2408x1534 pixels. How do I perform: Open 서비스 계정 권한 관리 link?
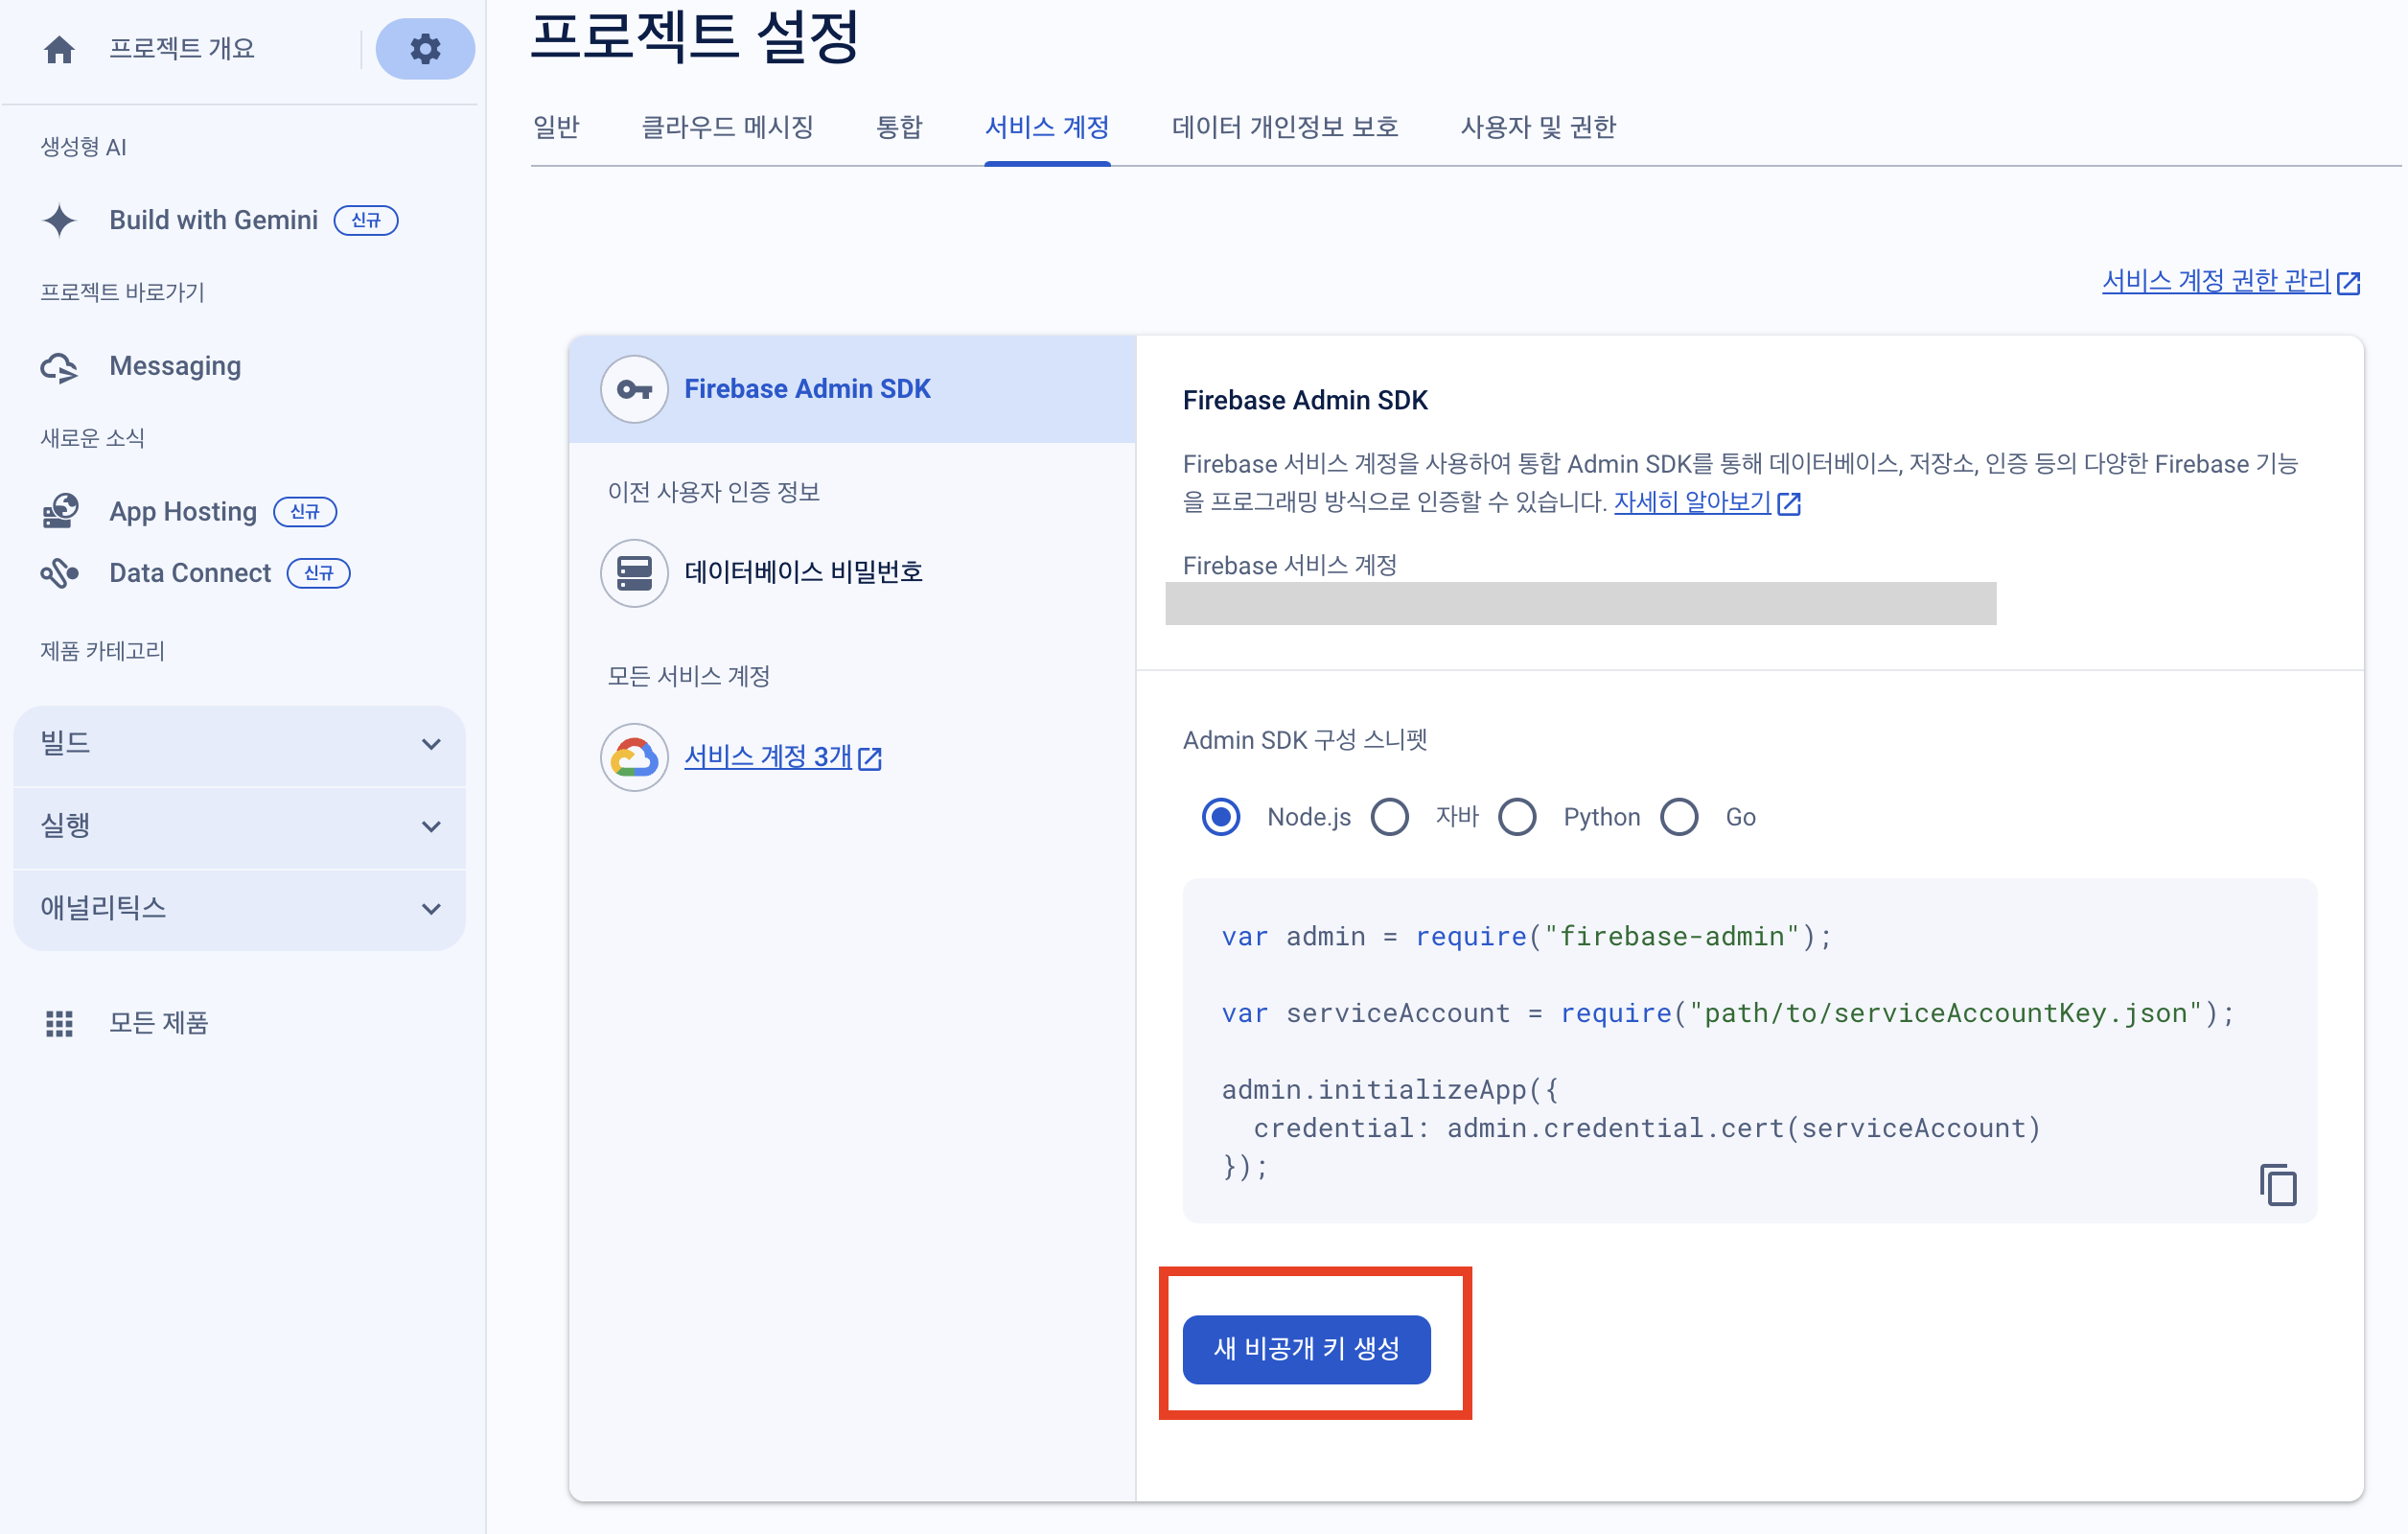2216,282
